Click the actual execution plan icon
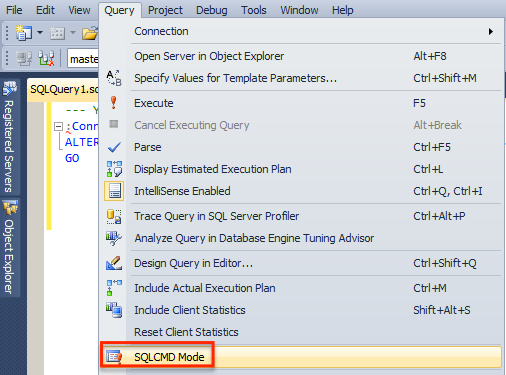The height and width of the screenshot is (375, 506). point(114,288)
